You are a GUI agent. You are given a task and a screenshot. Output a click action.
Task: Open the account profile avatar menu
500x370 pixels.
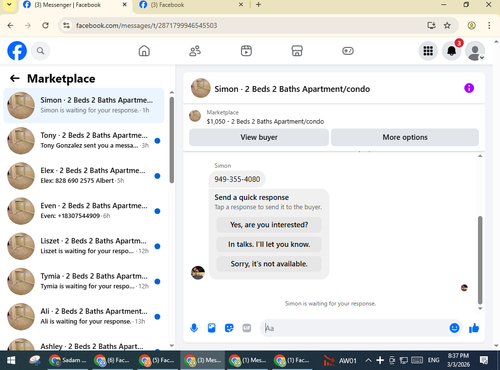click(x=475, y=51)
